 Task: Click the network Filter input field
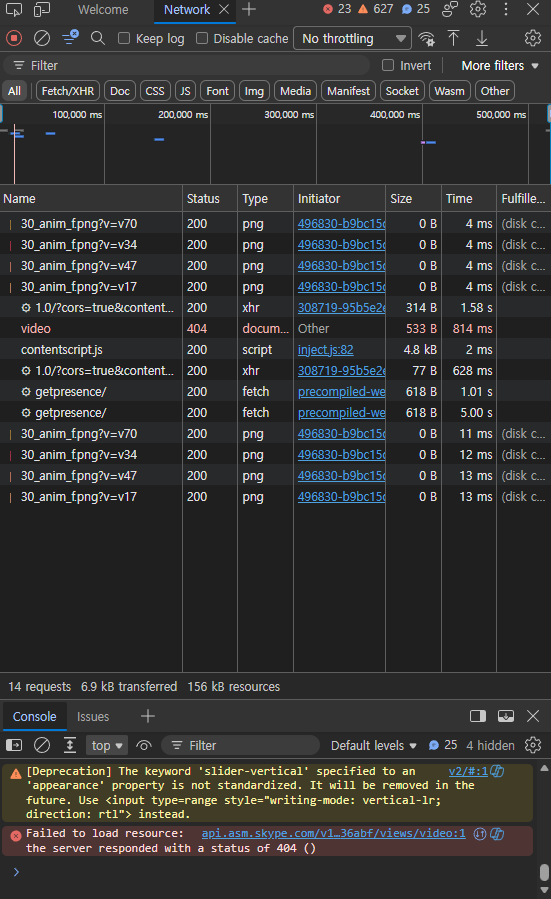pyautogui.click(x=186, y=65)
